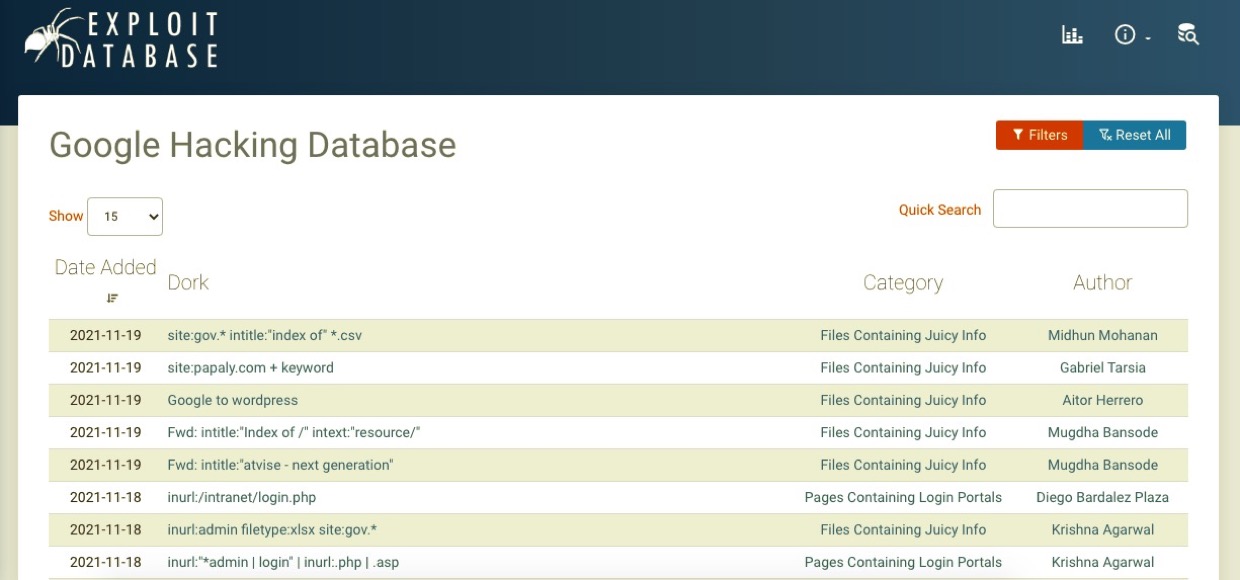Open Krishna Agarwal in the .asp row

click(1102, 562)
